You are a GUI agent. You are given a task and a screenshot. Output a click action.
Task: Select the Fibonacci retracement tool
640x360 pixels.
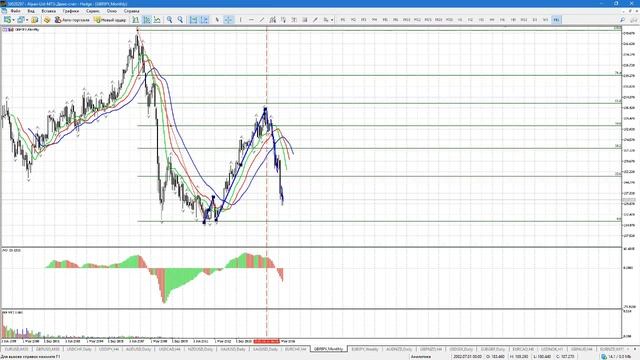(283, 20)
